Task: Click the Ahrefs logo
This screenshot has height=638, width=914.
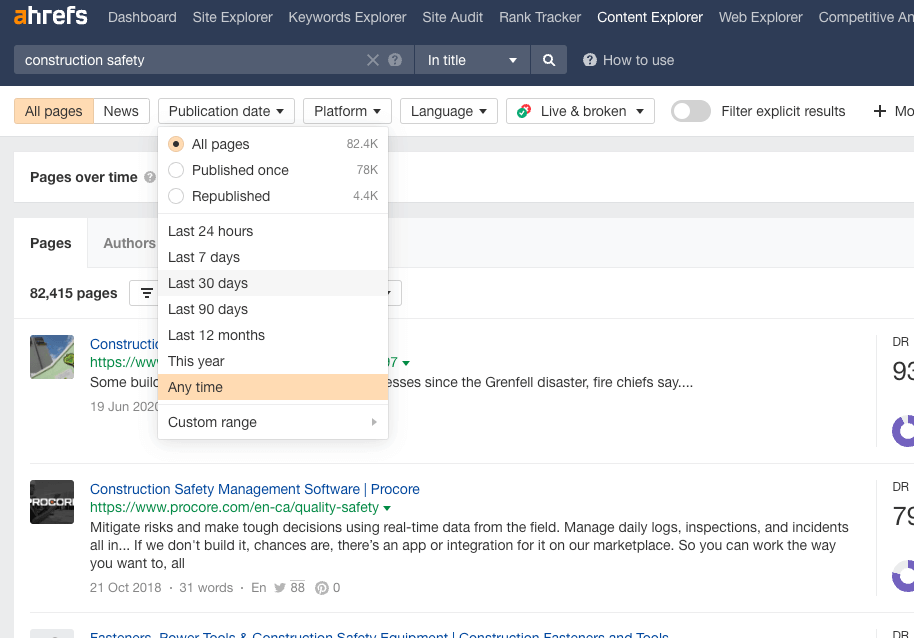Action: pos(50,17)
